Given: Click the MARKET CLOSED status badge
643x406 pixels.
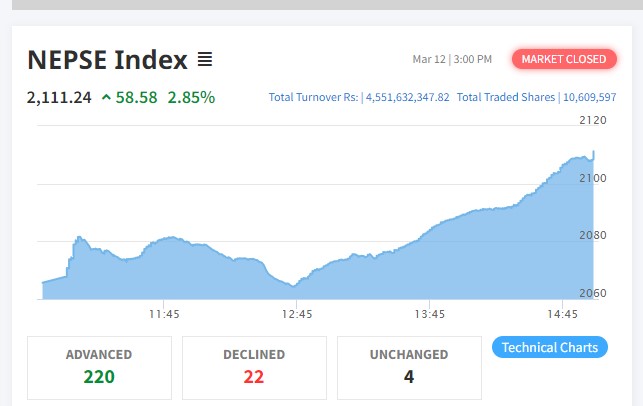Looking at the screenshot, I should (x=564, y=59).
